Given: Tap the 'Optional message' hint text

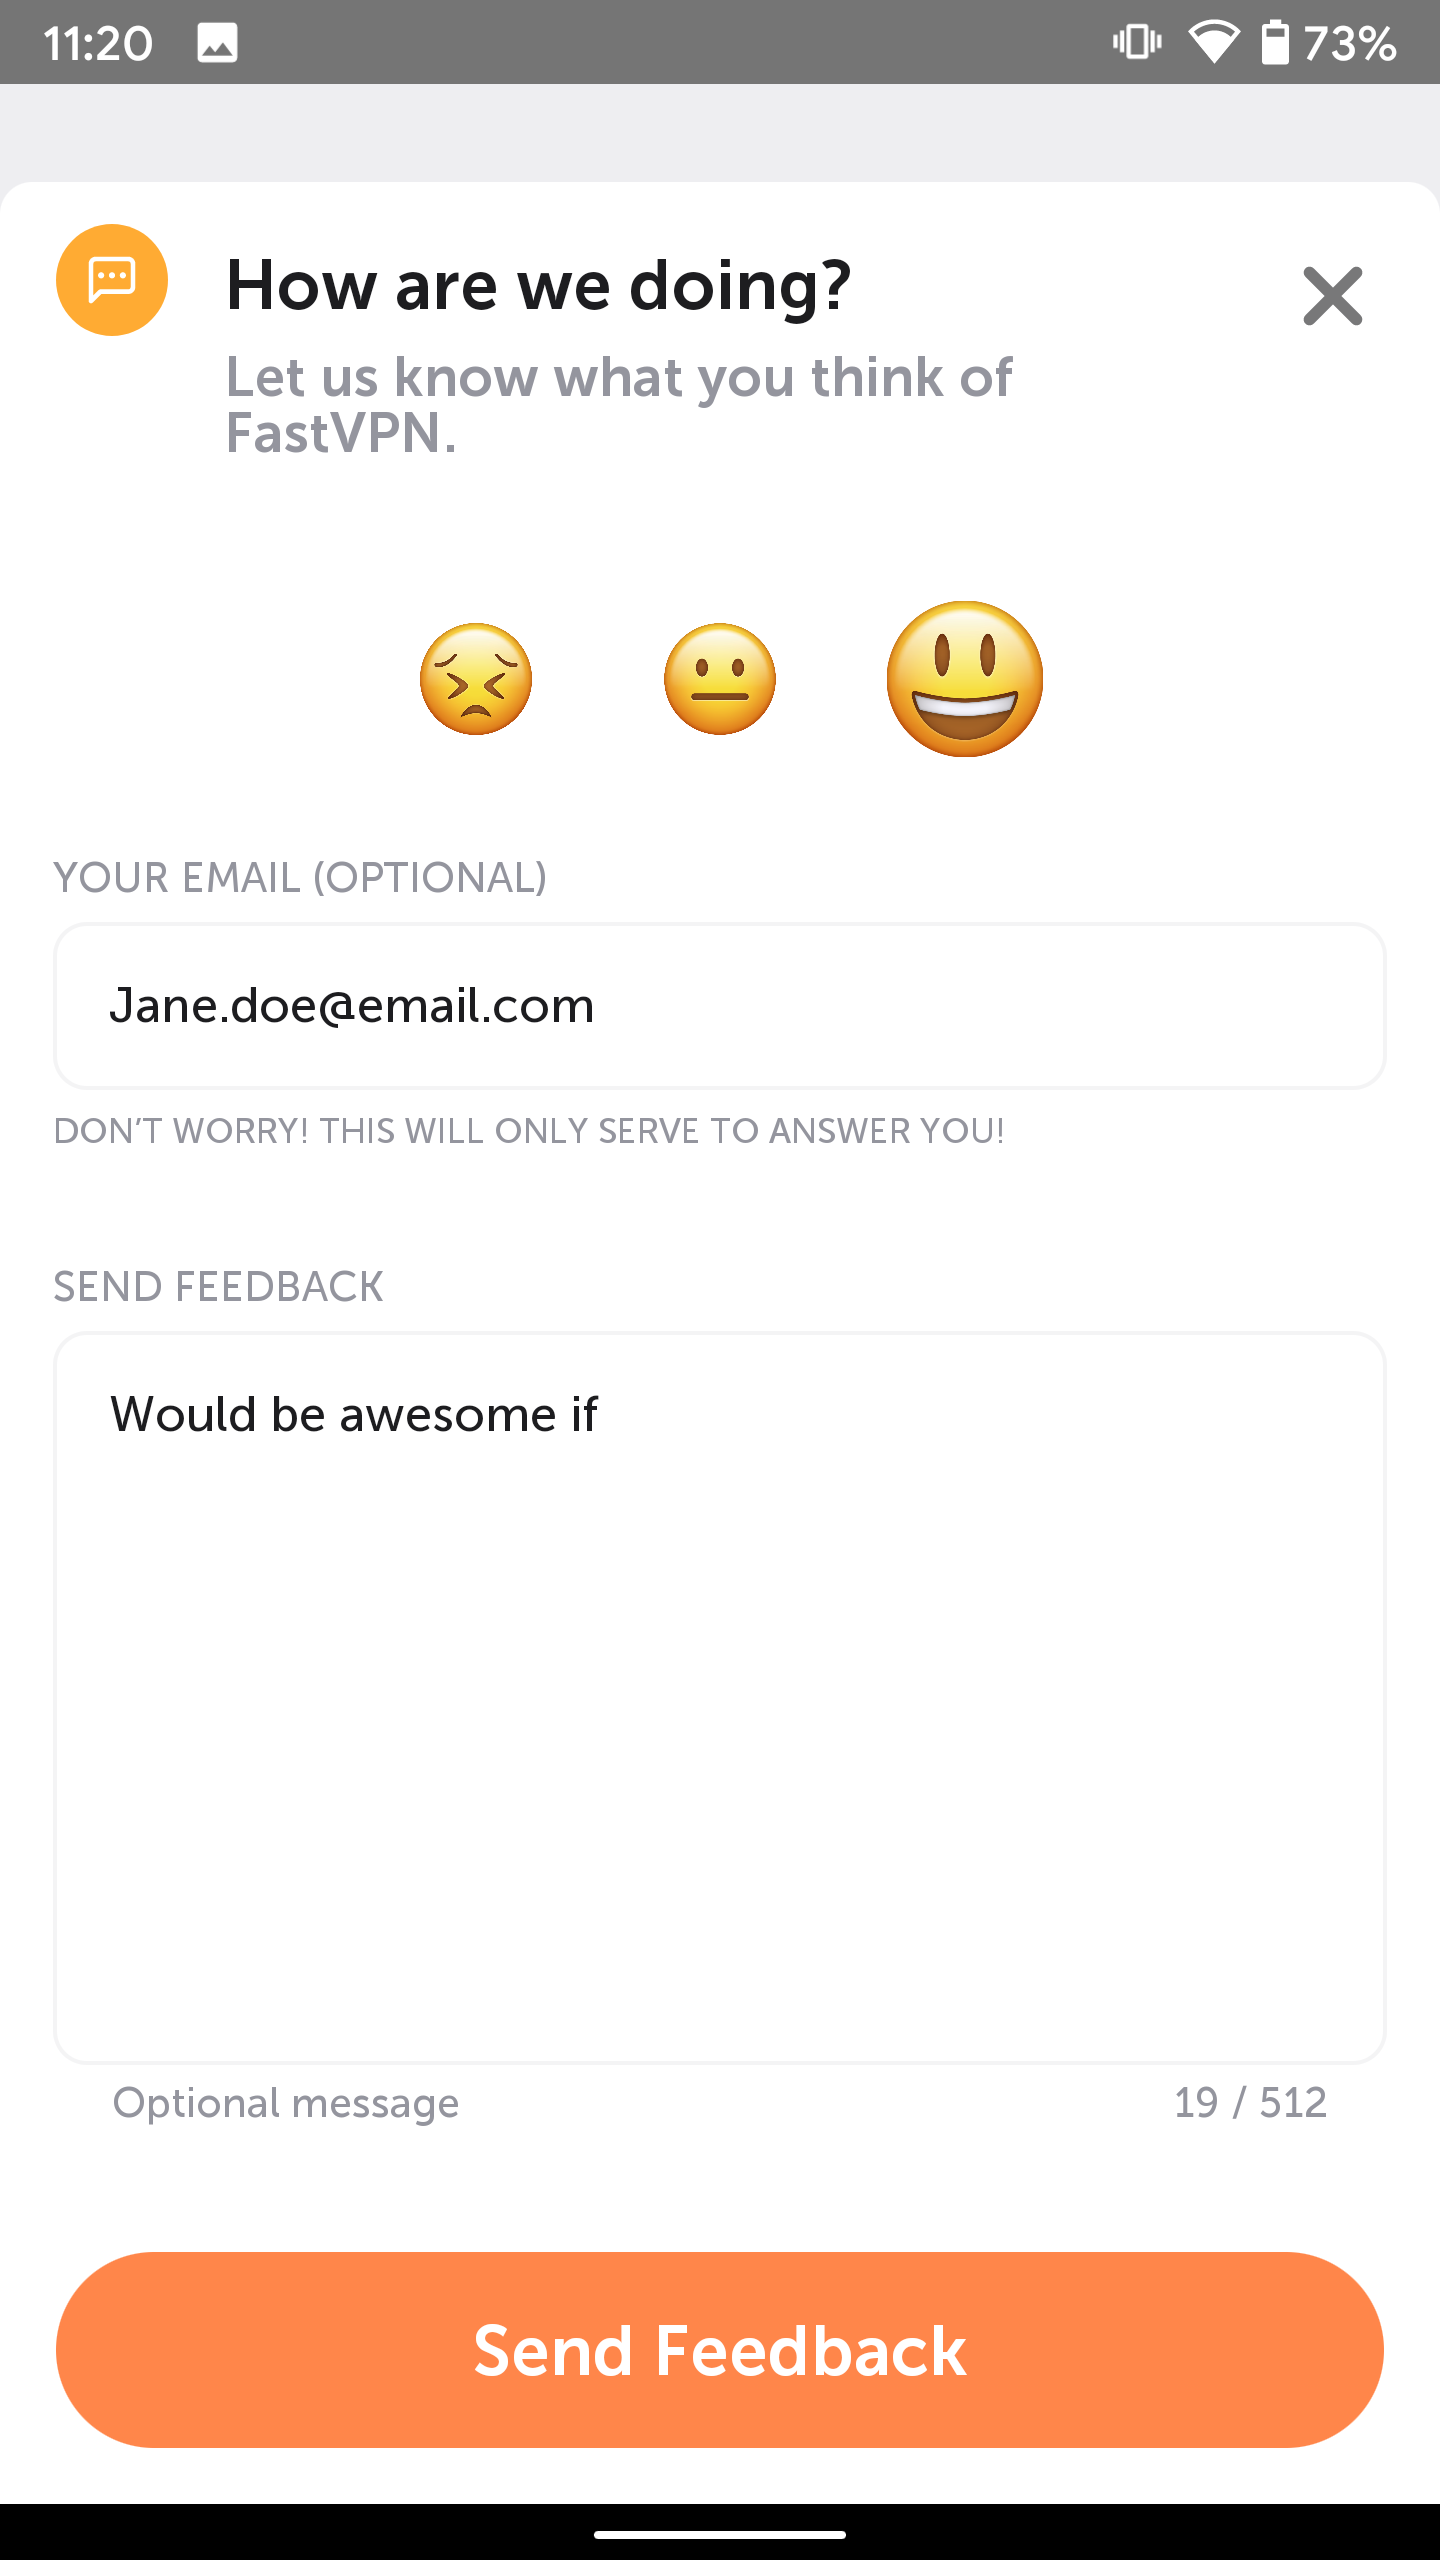Looking at the screenshot, I should (x=286, y=2103).
